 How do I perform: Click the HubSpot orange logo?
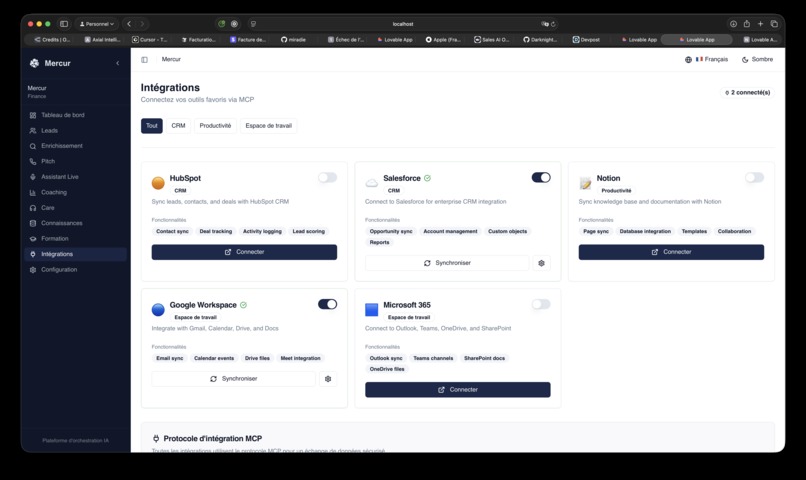click(158, 182)
